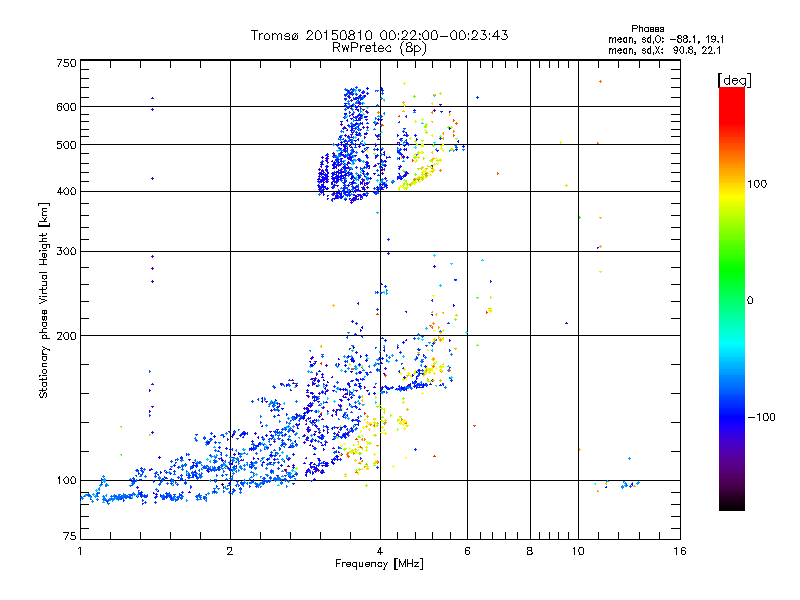Click the '4' frequency axis tick label

click(380, 551)
